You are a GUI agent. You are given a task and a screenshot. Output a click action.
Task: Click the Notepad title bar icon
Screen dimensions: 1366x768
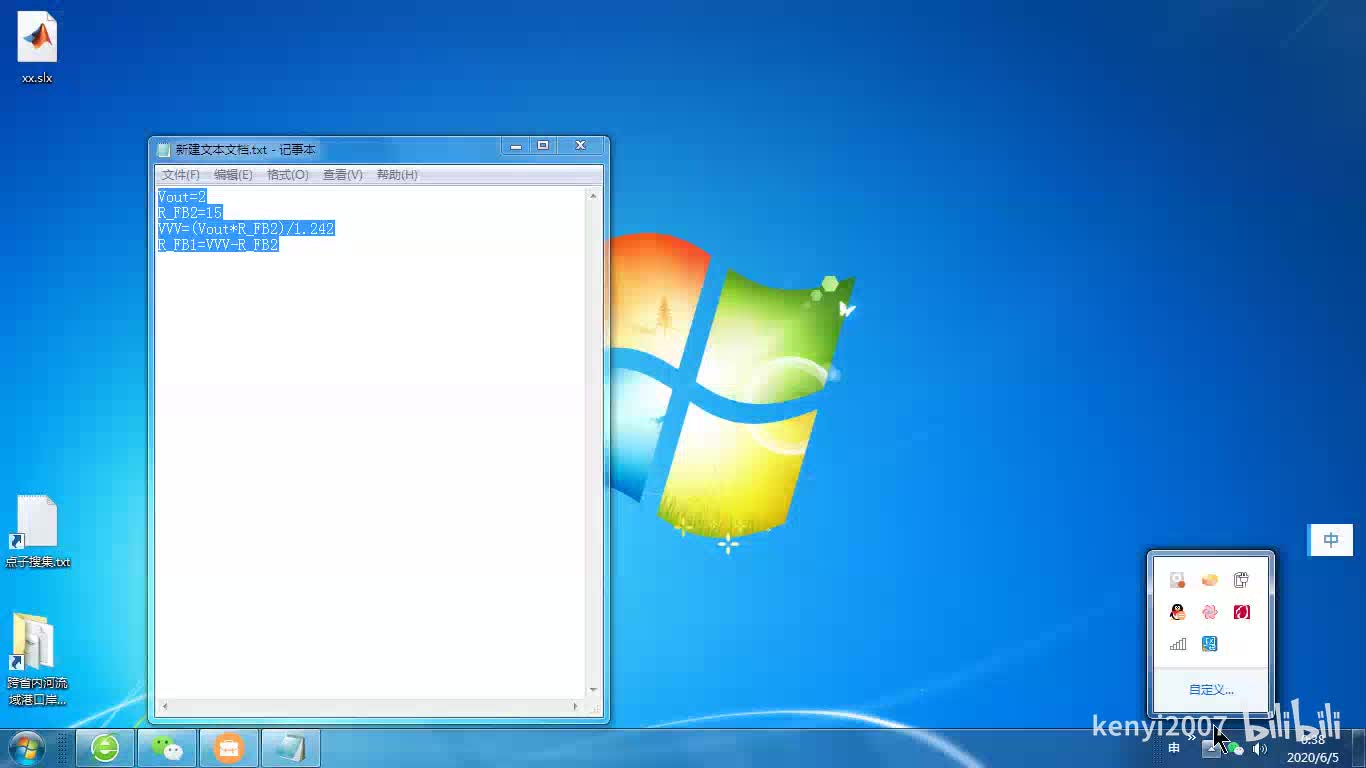pos(164,150)
